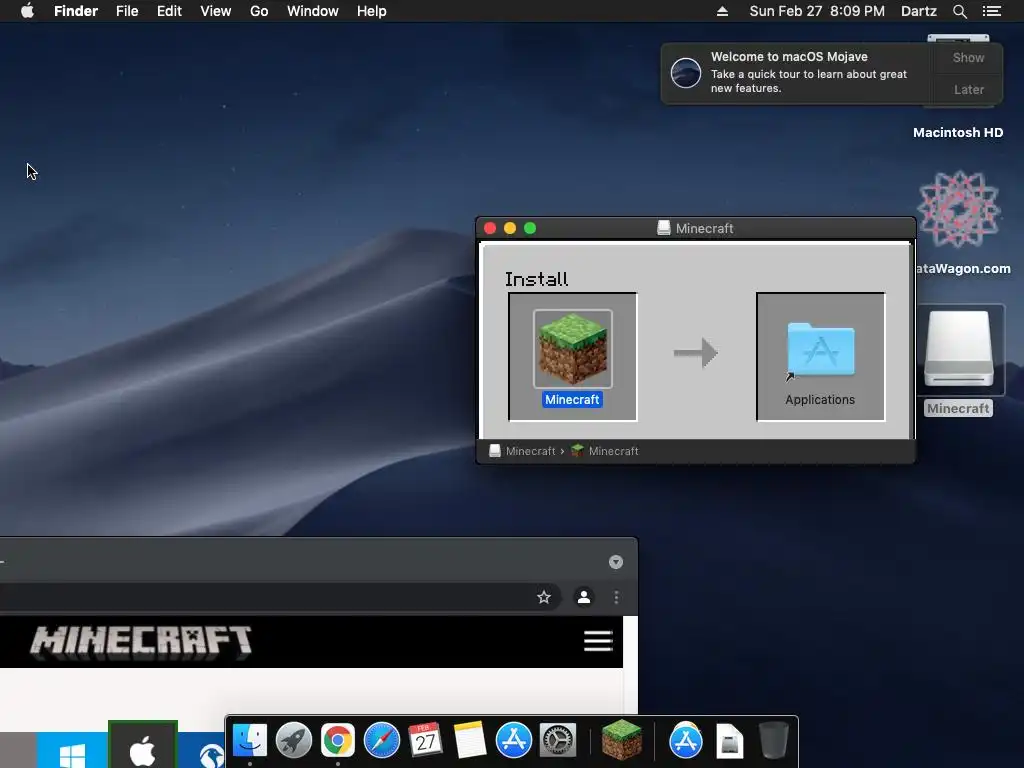Open Launchpad rocket icon in Dock

(294, 741)
